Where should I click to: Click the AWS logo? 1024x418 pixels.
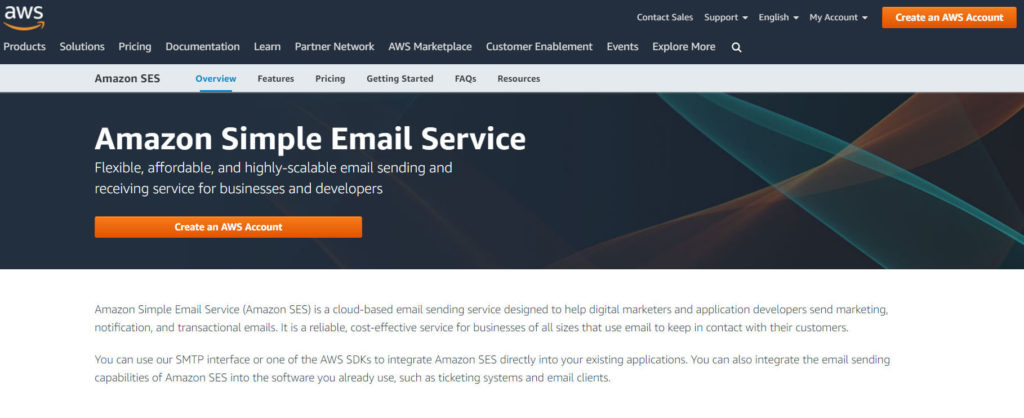click(x=24, y=16)
